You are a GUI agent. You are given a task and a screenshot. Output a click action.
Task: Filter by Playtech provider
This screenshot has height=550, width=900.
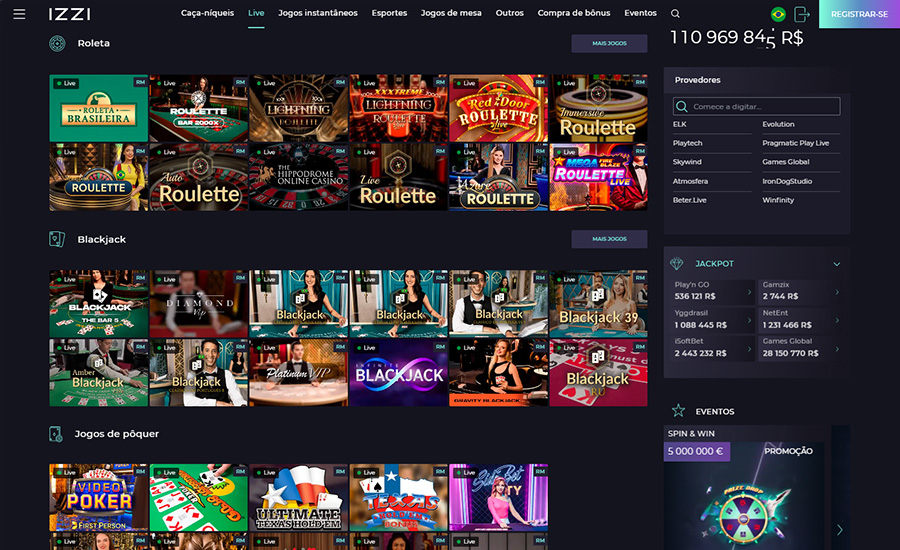click(688, 143)
